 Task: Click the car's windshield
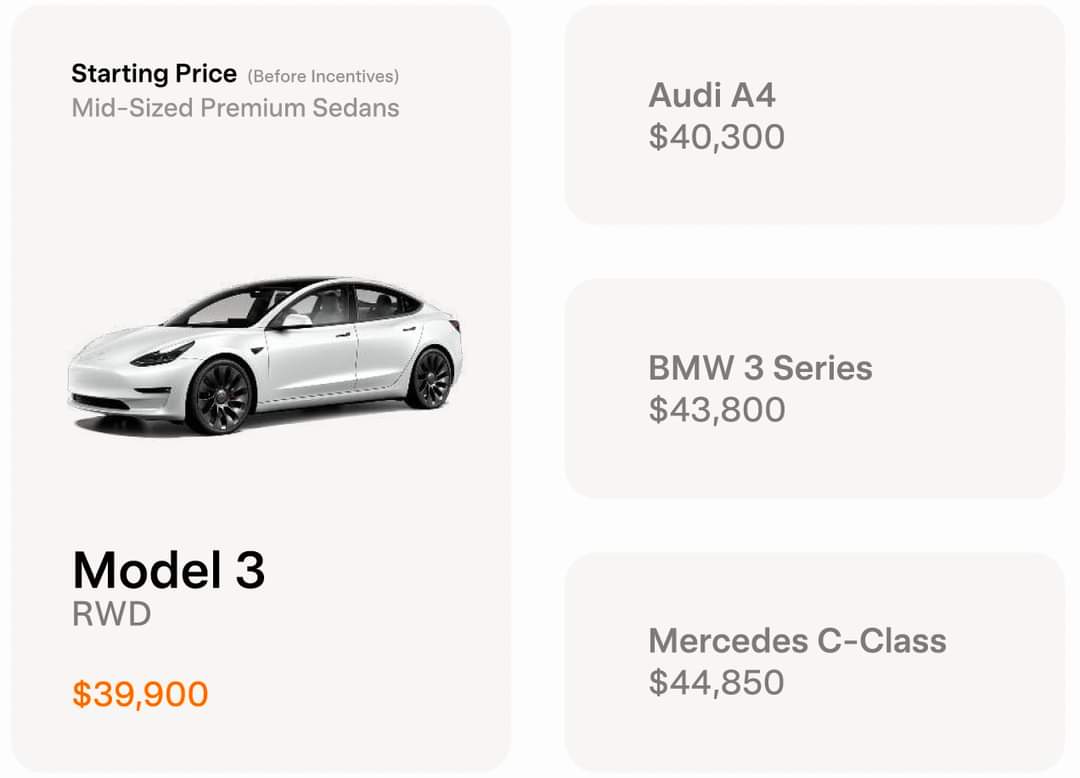pyautogui.click(x=225, y=307)
